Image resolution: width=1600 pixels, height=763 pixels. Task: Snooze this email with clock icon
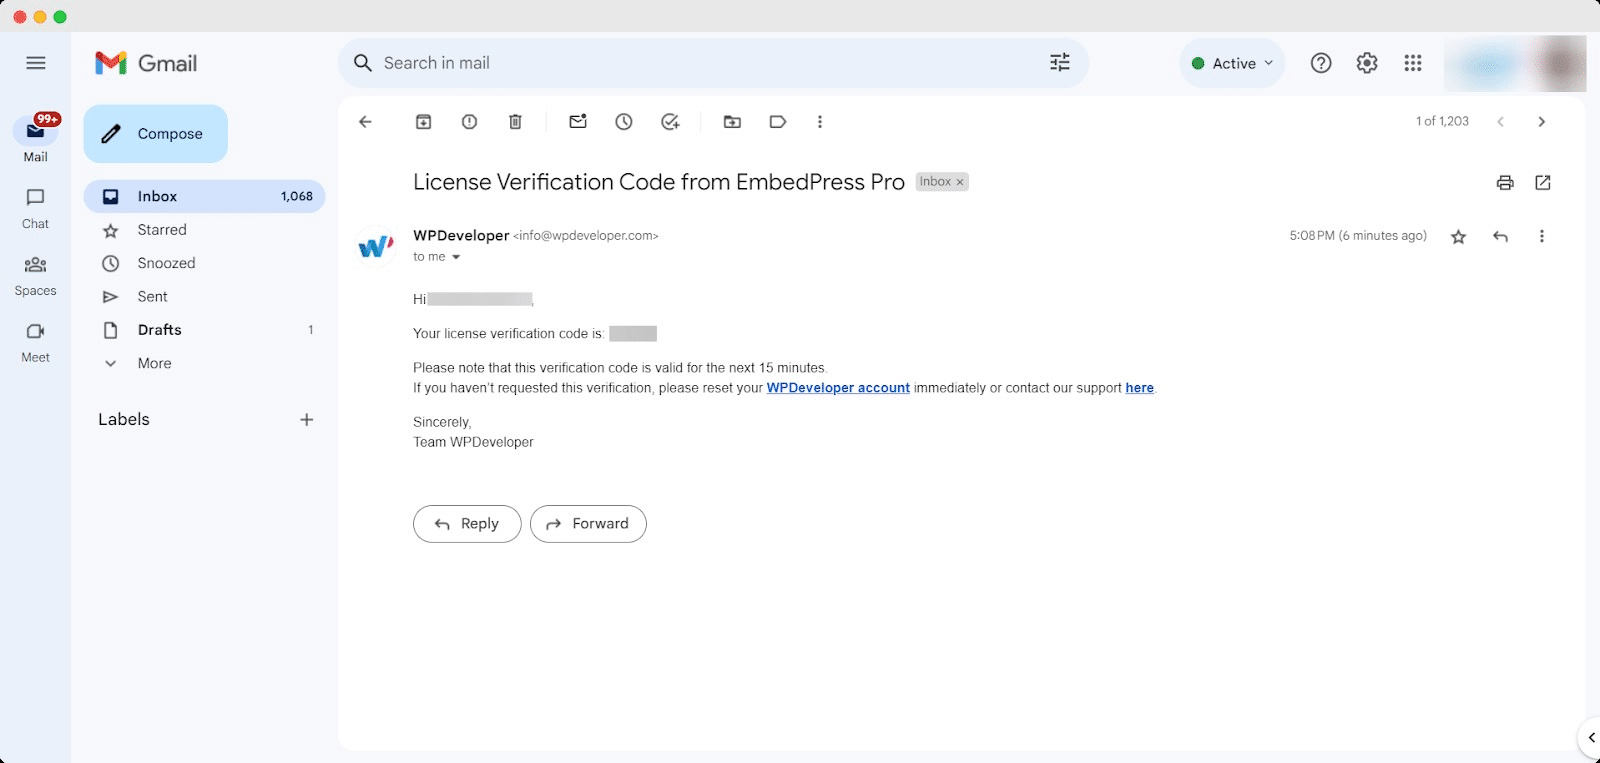tap(624, 122)
